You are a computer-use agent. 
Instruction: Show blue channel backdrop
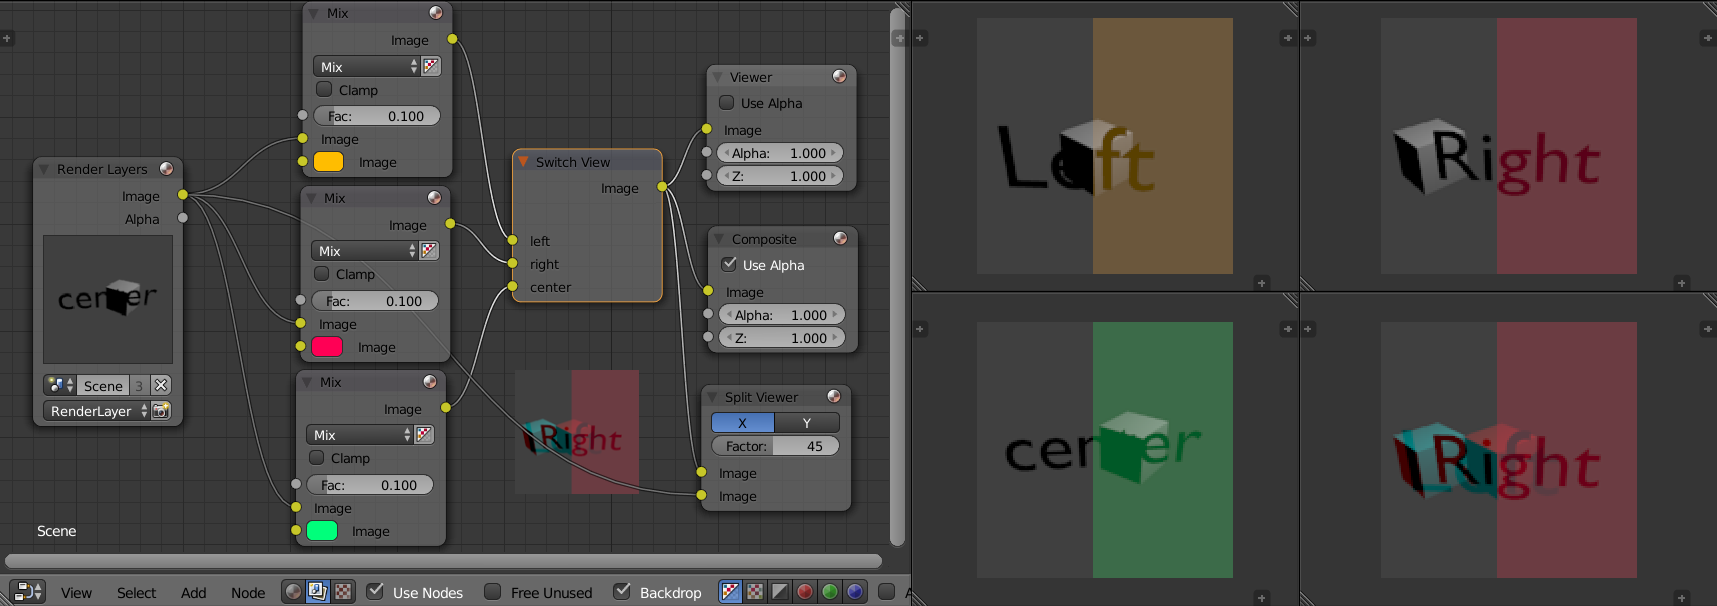tap(854, 592)
